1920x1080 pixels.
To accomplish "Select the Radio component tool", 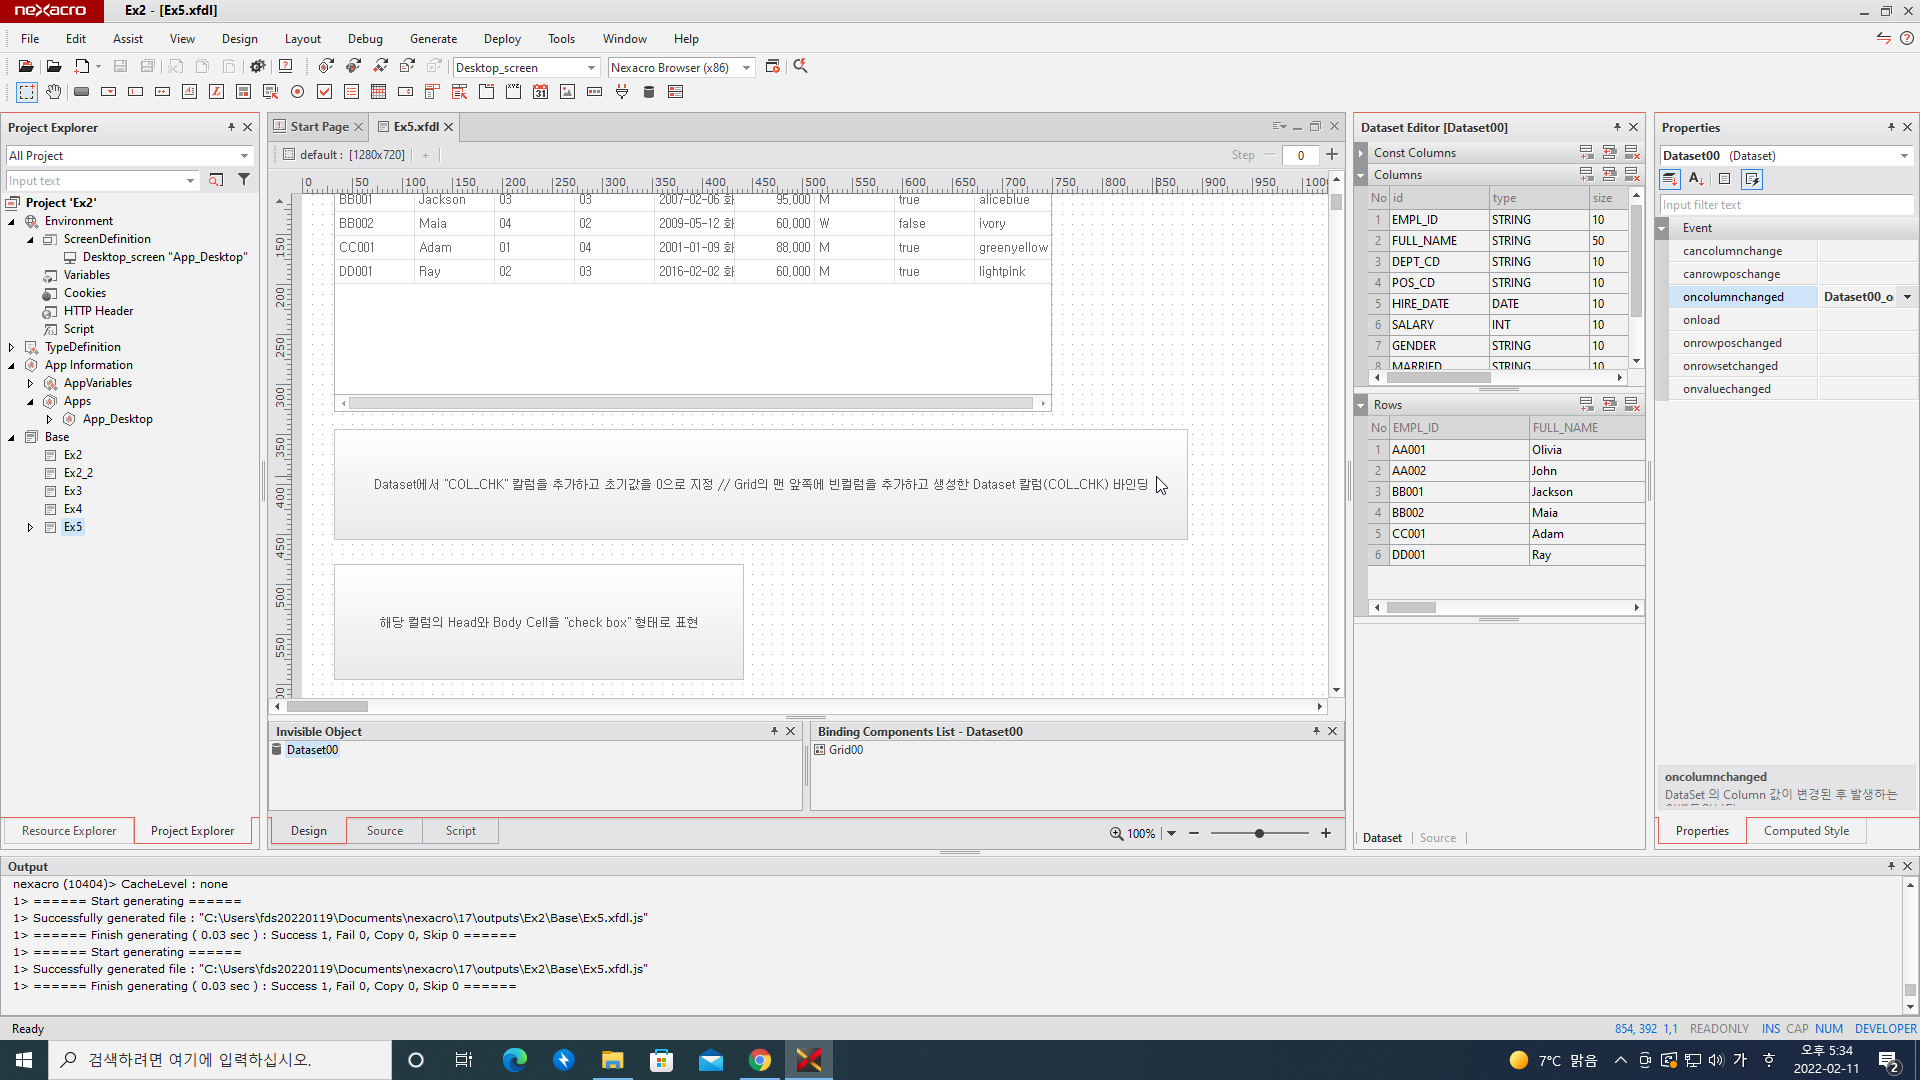I will point(297,92).
